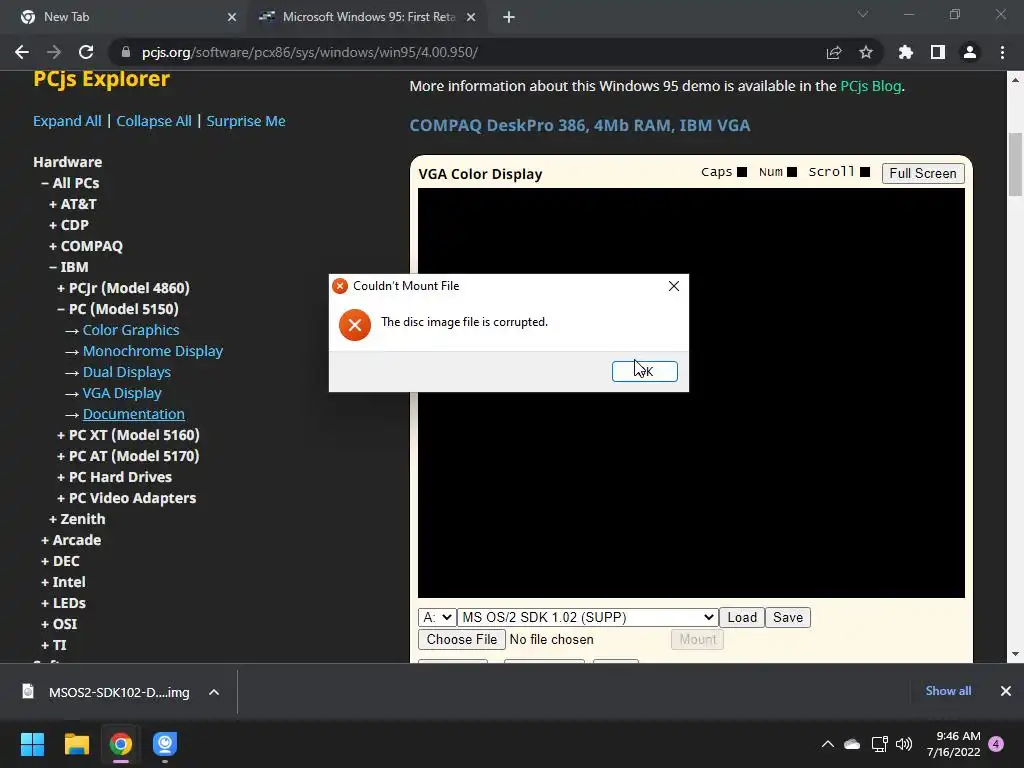Toggle the browser side panel icon
Viewport: 1024px width, 768px height.
pyautogui.click(x=938, y=52)
